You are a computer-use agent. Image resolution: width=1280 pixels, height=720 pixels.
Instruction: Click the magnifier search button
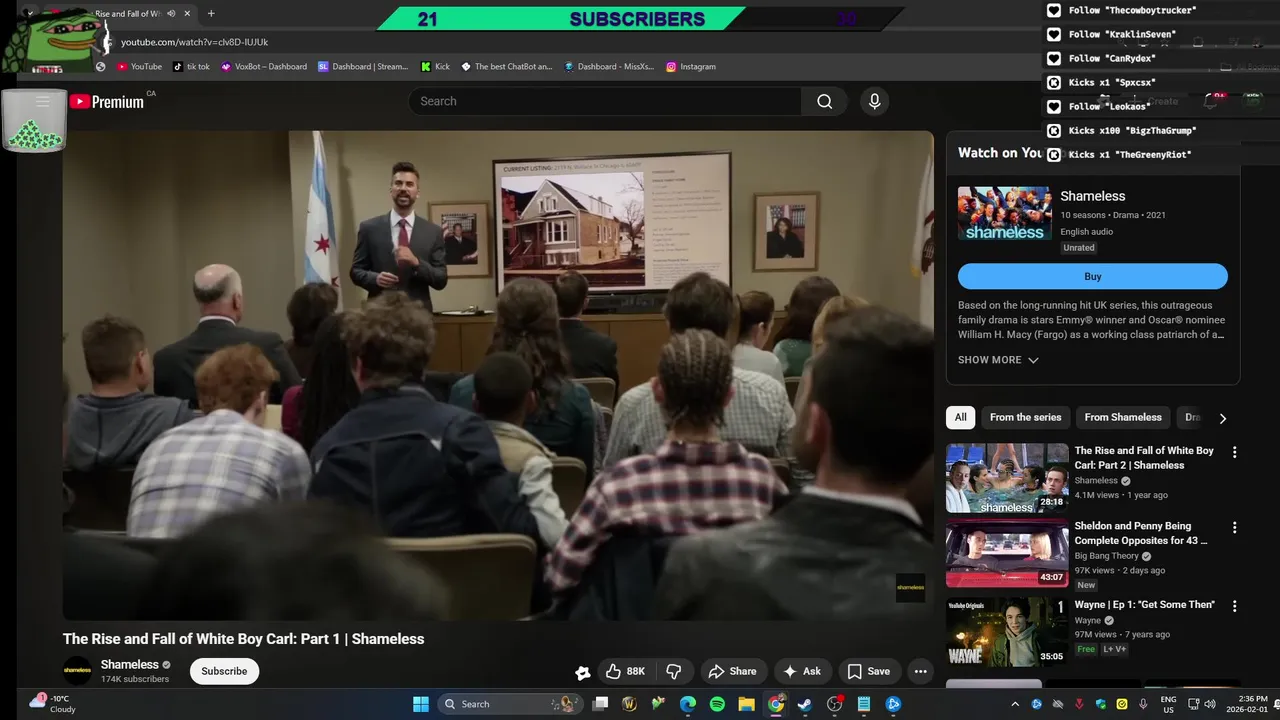pyautogui.click(x=824, y=101)
